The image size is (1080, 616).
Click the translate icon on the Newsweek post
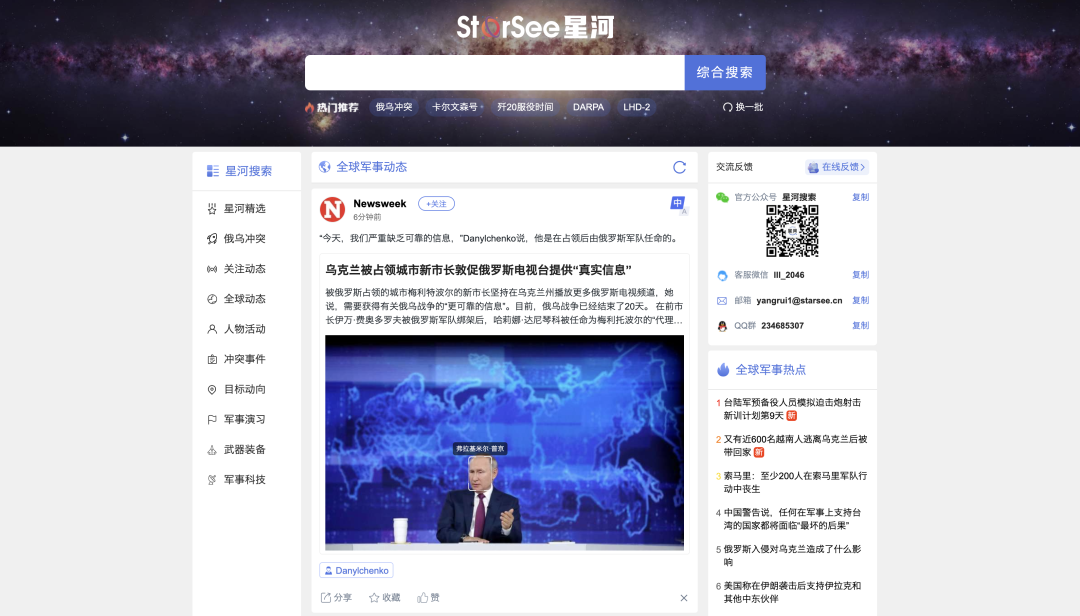678,204
